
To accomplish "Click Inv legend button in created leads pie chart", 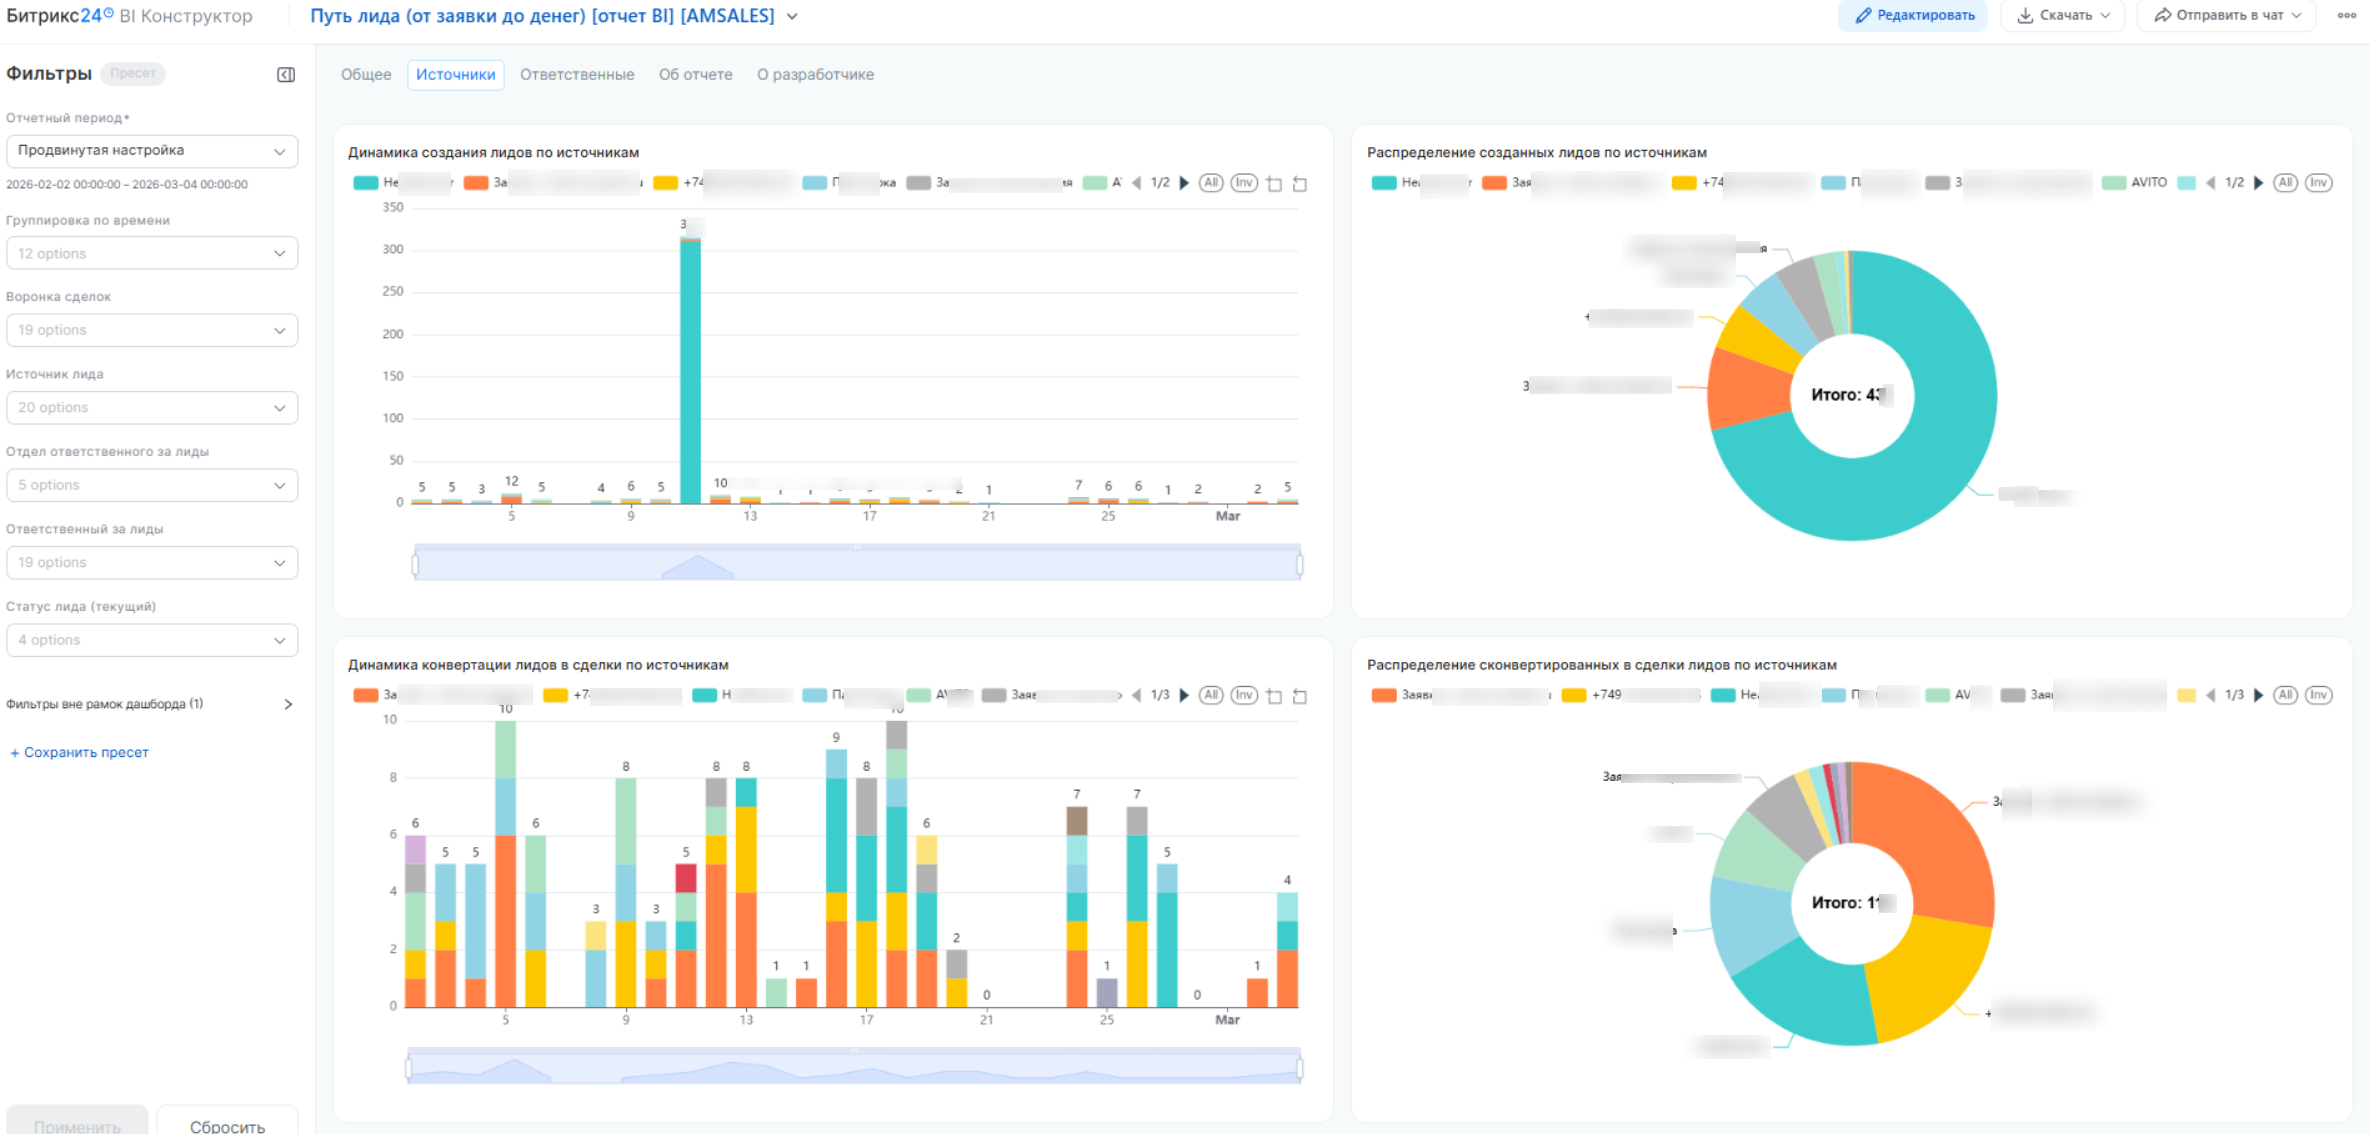I will (x=2319, y=183).
